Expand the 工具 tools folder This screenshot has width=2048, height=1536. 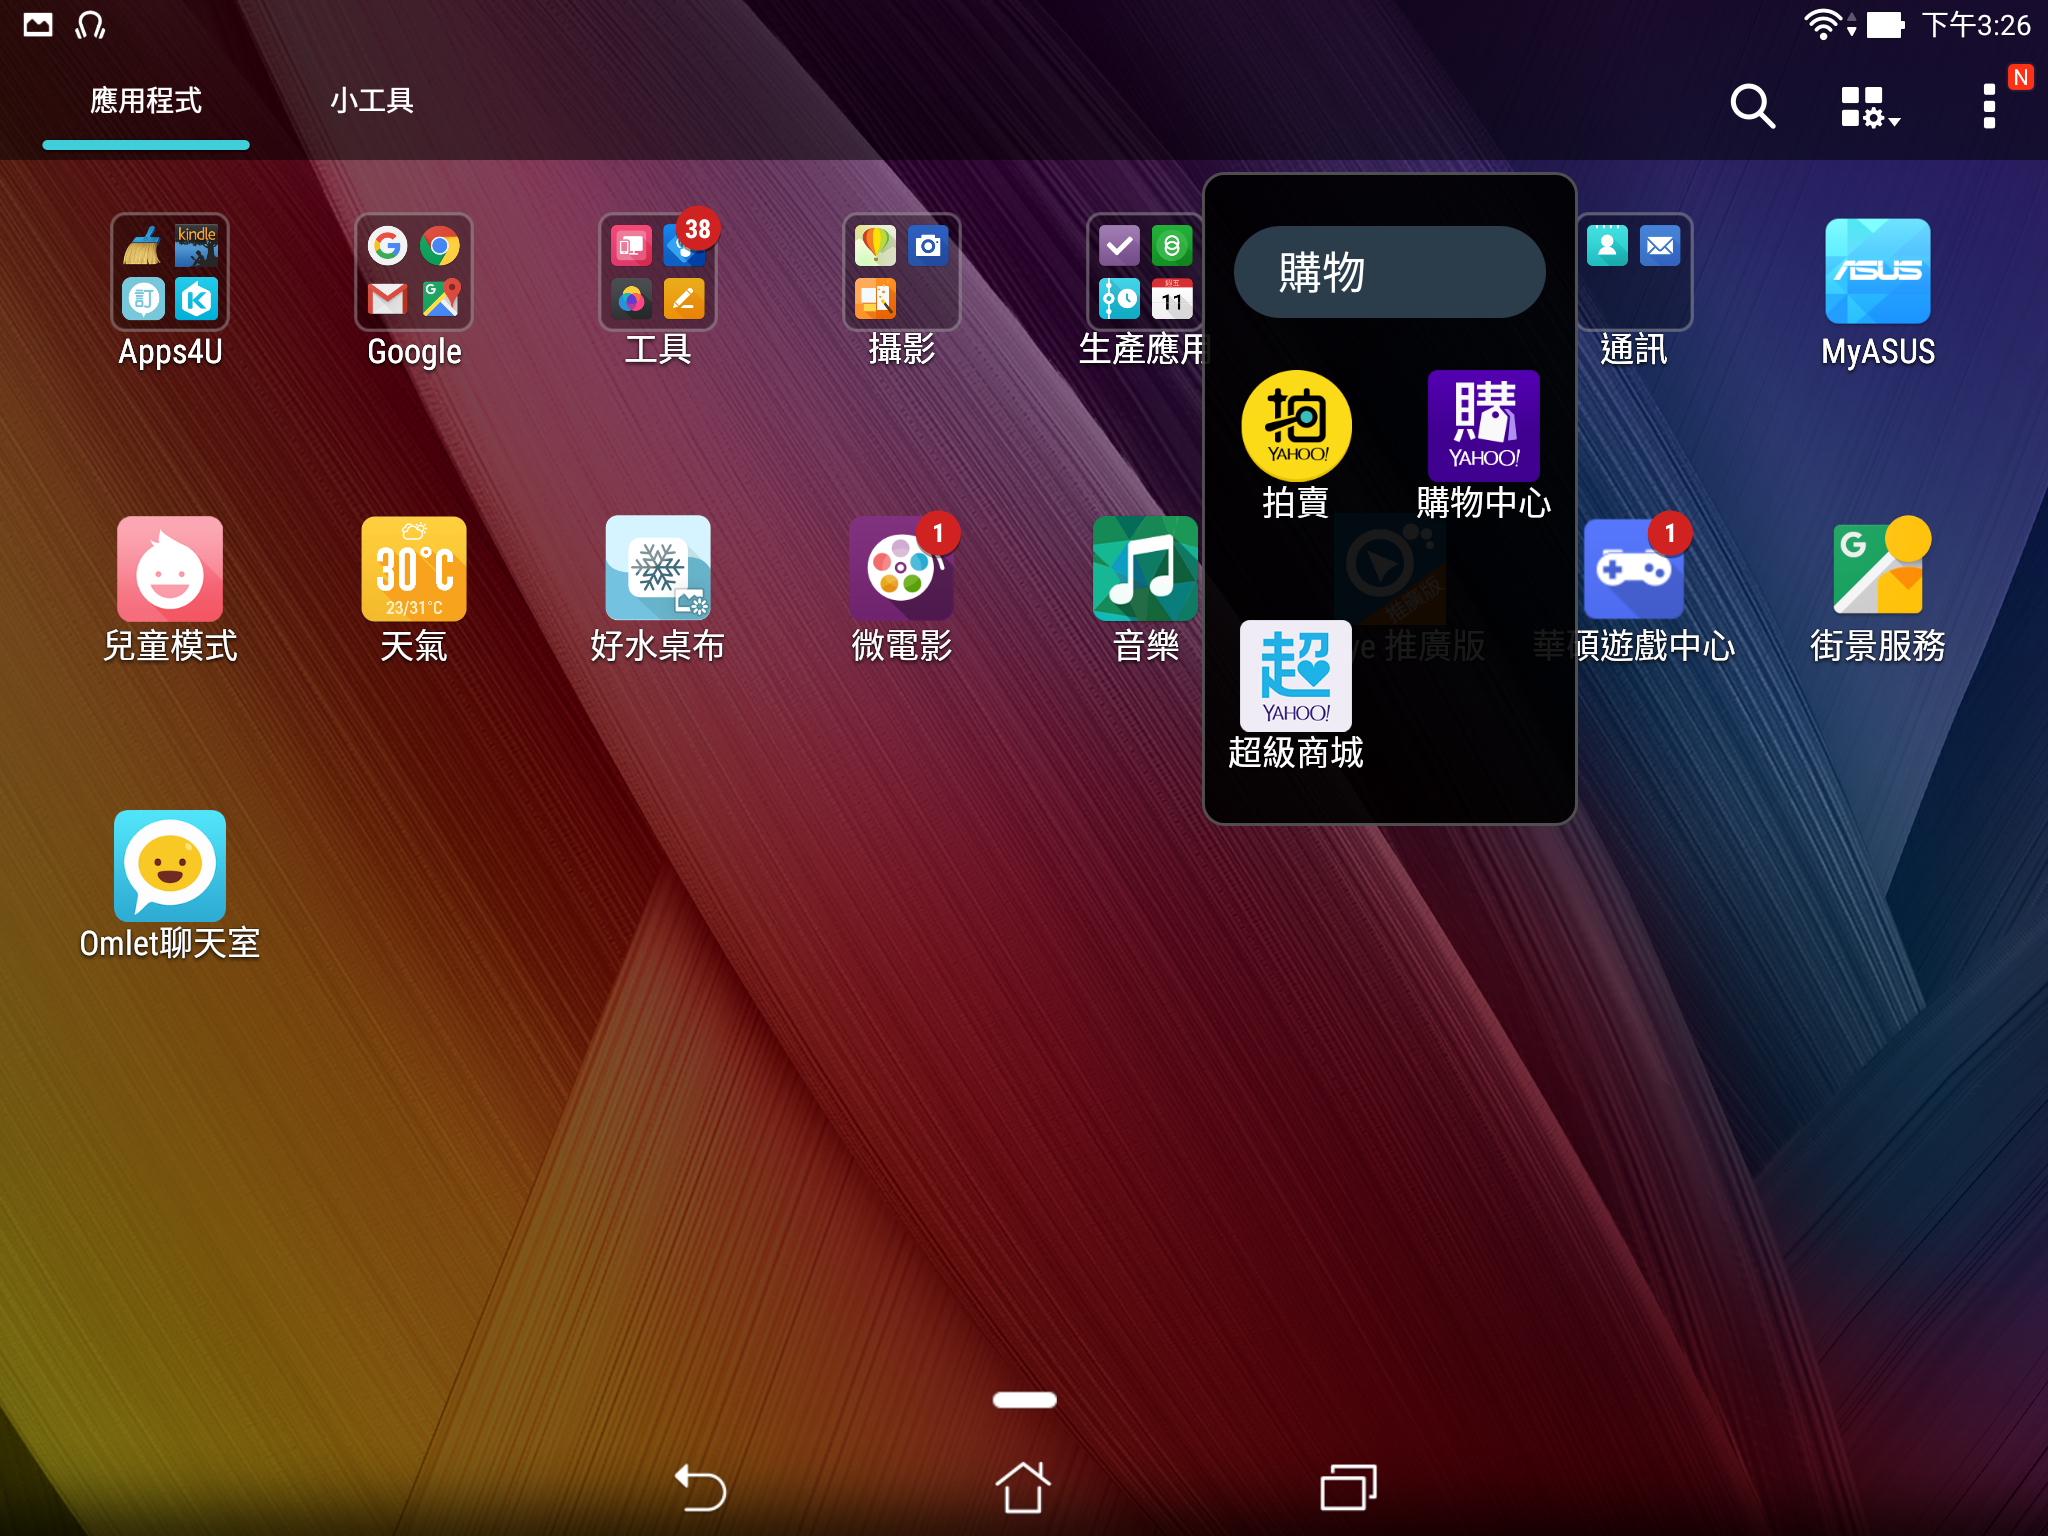pyautogui.click(x=657, y=272)
